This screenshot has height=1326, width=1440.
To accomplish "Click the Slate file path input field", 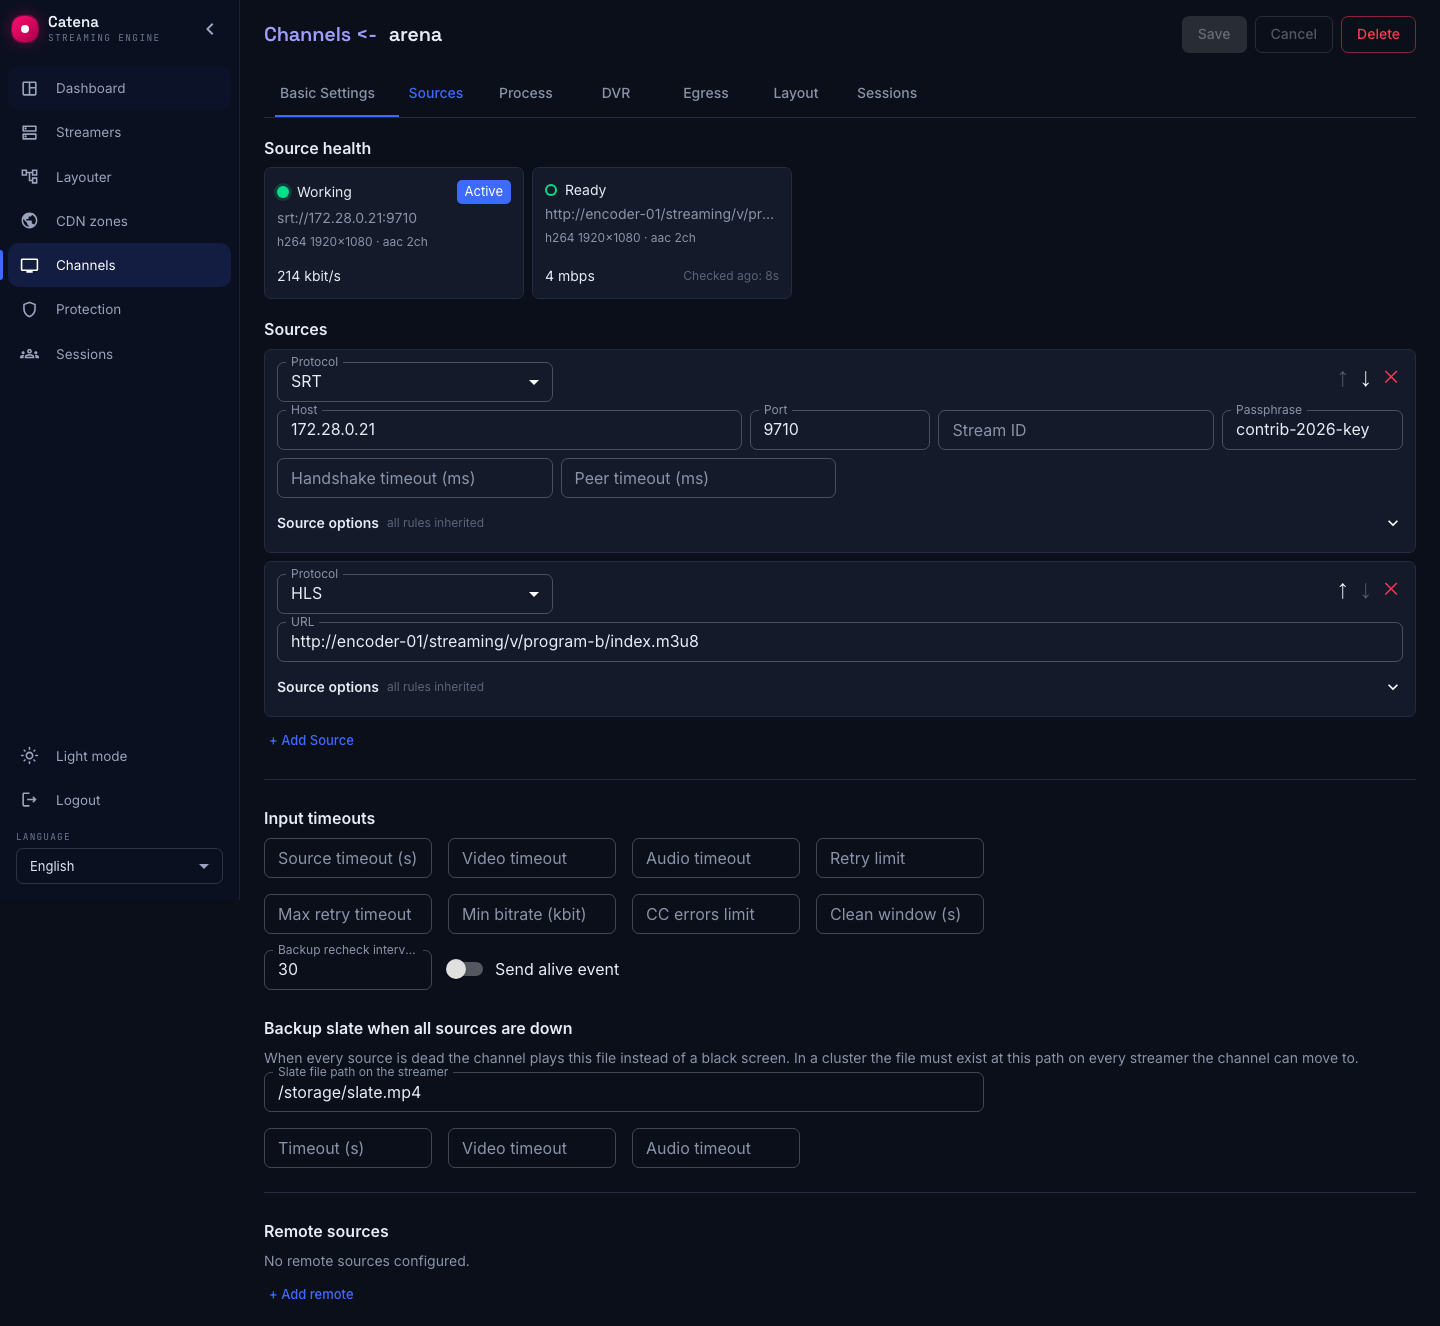I will tap(624, 1092).
